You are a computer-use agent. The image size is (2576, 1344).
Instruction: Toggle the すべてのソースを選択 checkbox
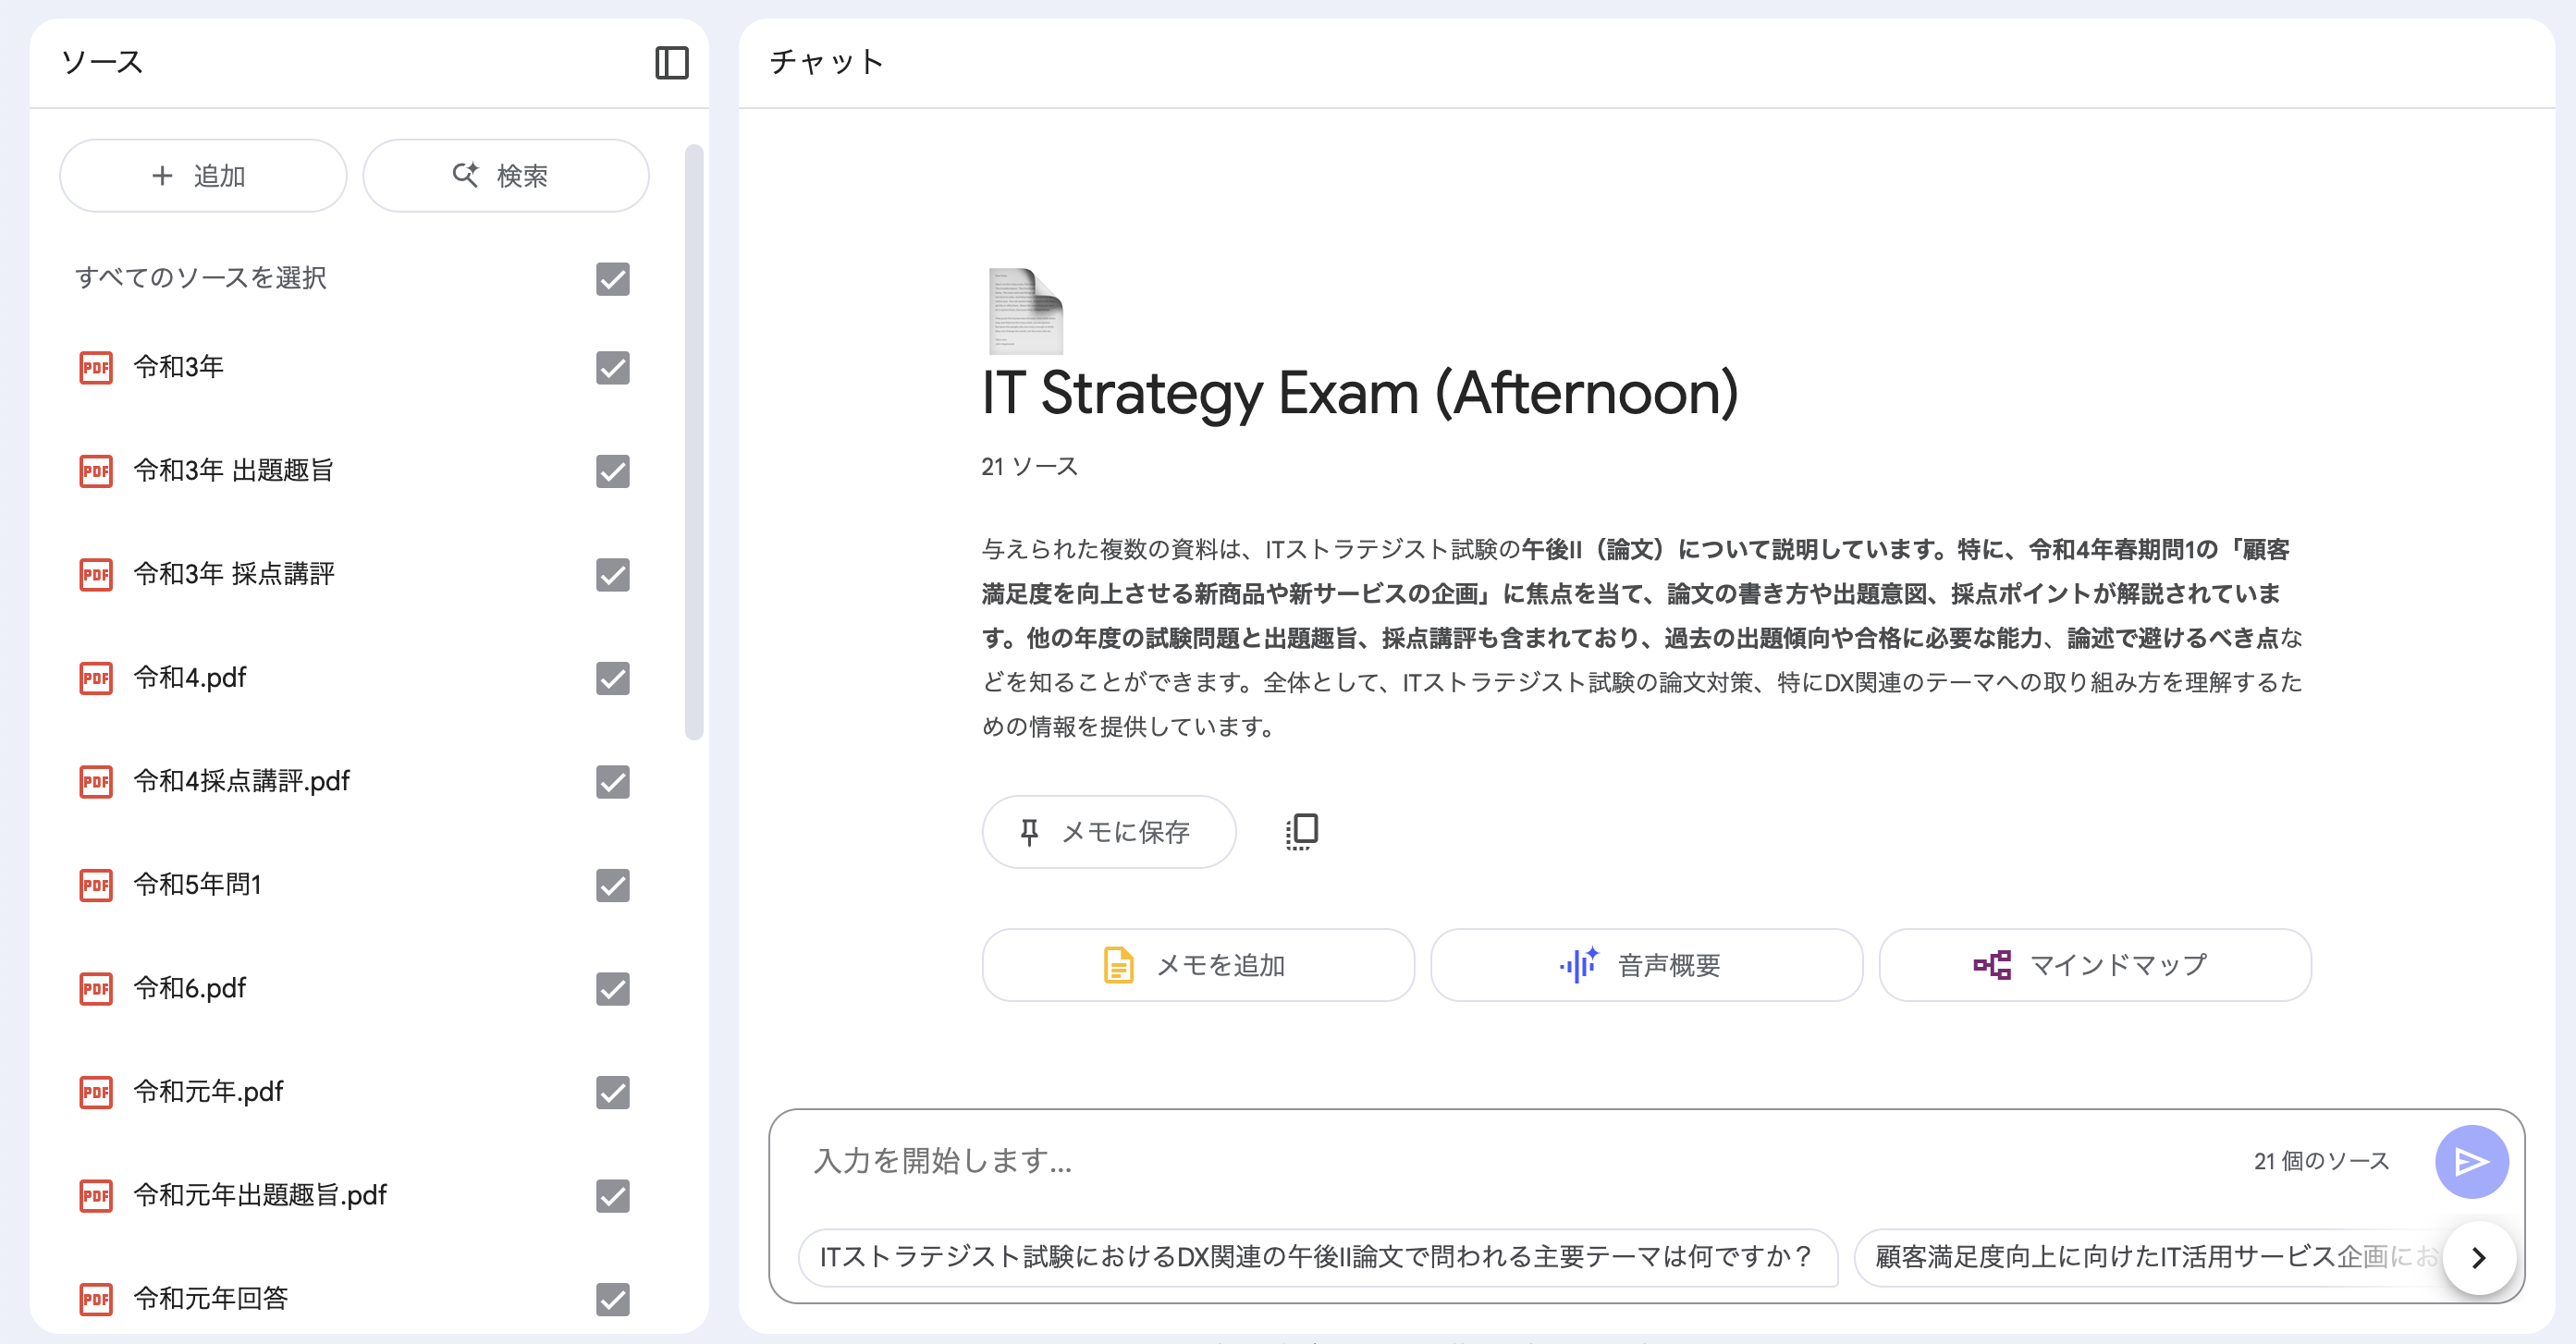point(613,279)
